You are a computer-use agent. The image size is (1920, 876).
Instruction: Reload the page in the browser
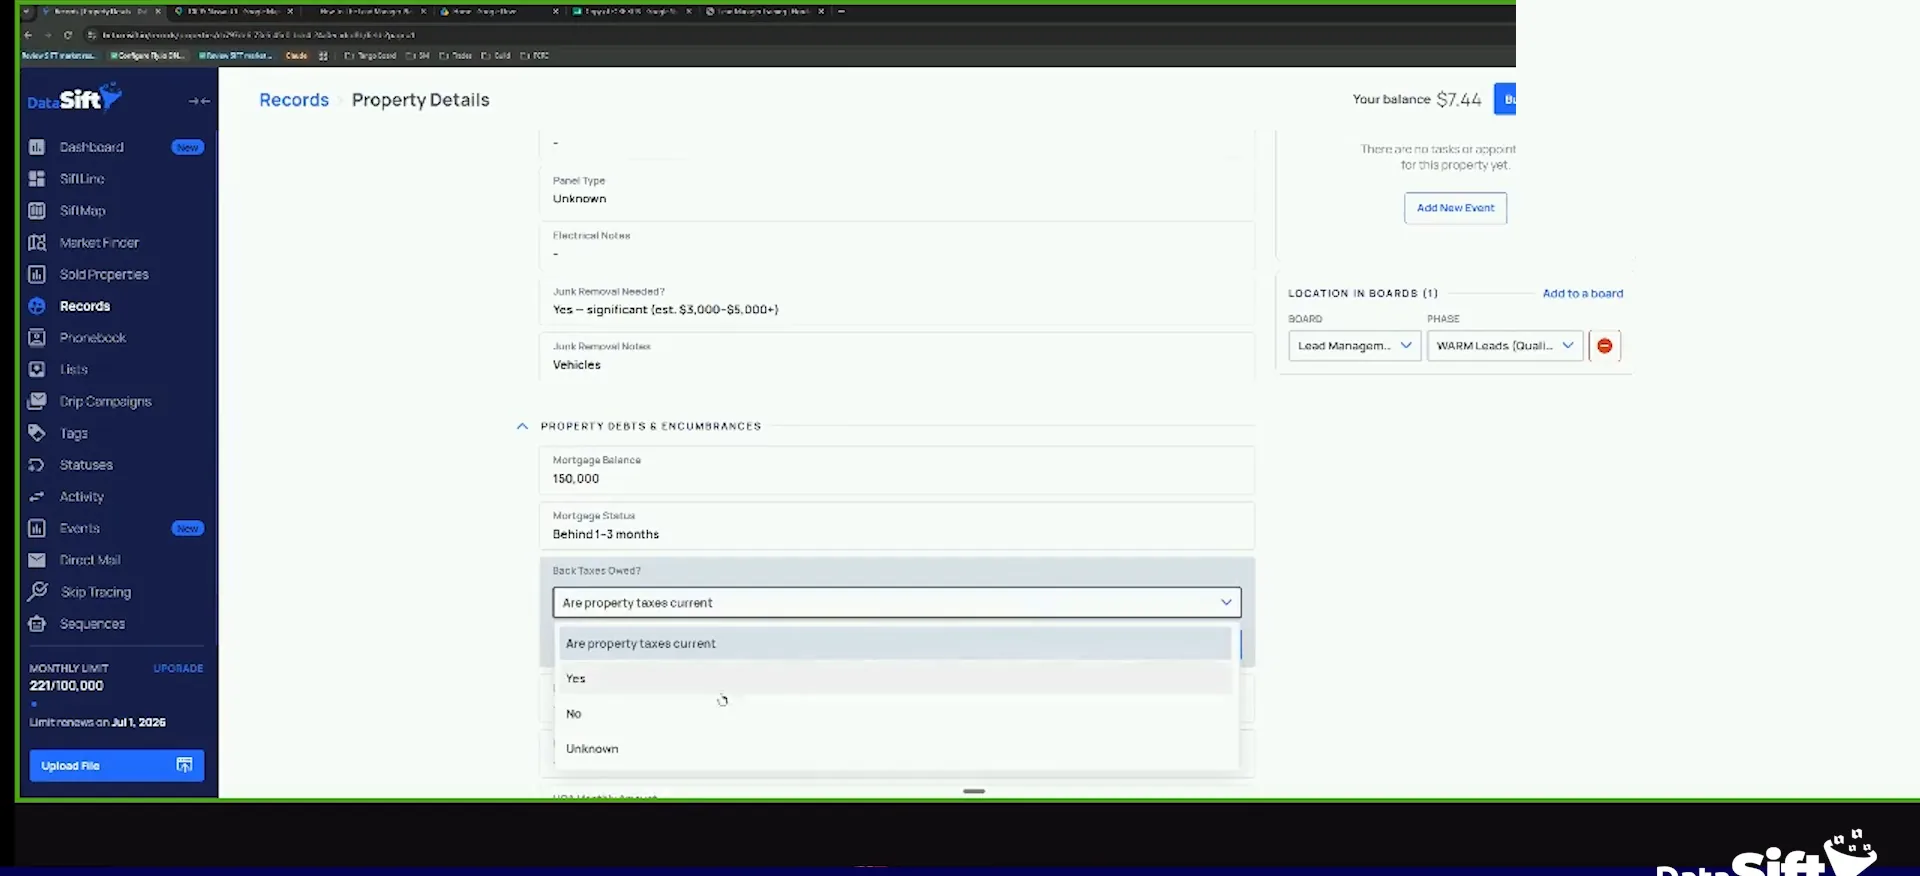pos(68,35)
